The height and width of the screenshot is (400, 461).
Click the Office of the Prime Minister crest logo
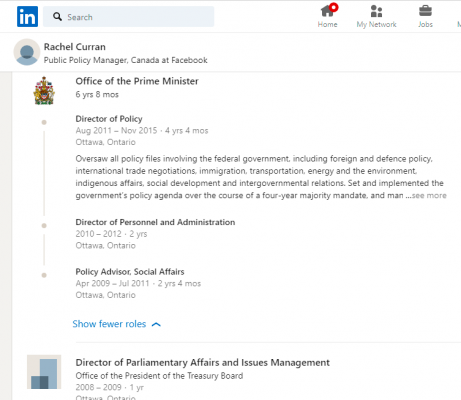pos(44,90)
